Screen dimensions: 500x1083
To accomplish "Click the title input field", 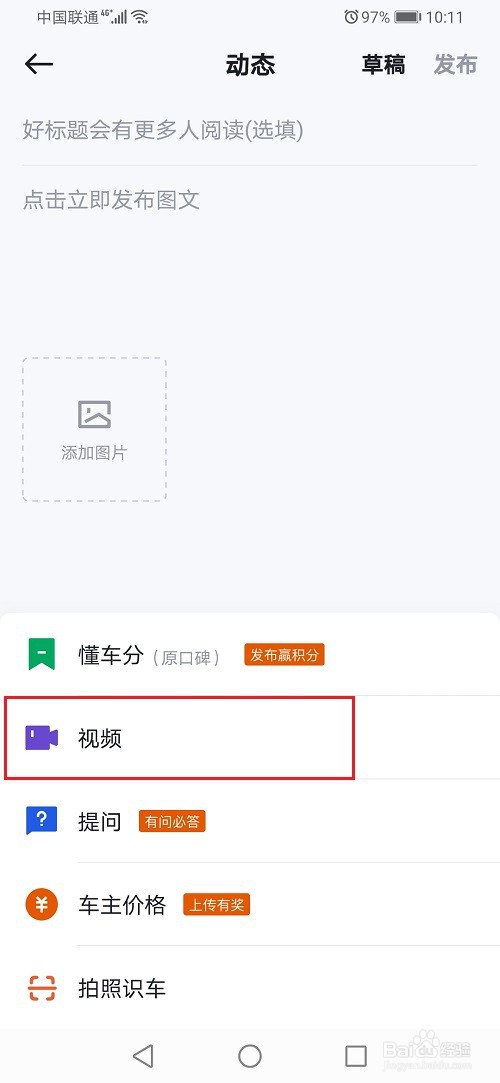I will 250,130.
